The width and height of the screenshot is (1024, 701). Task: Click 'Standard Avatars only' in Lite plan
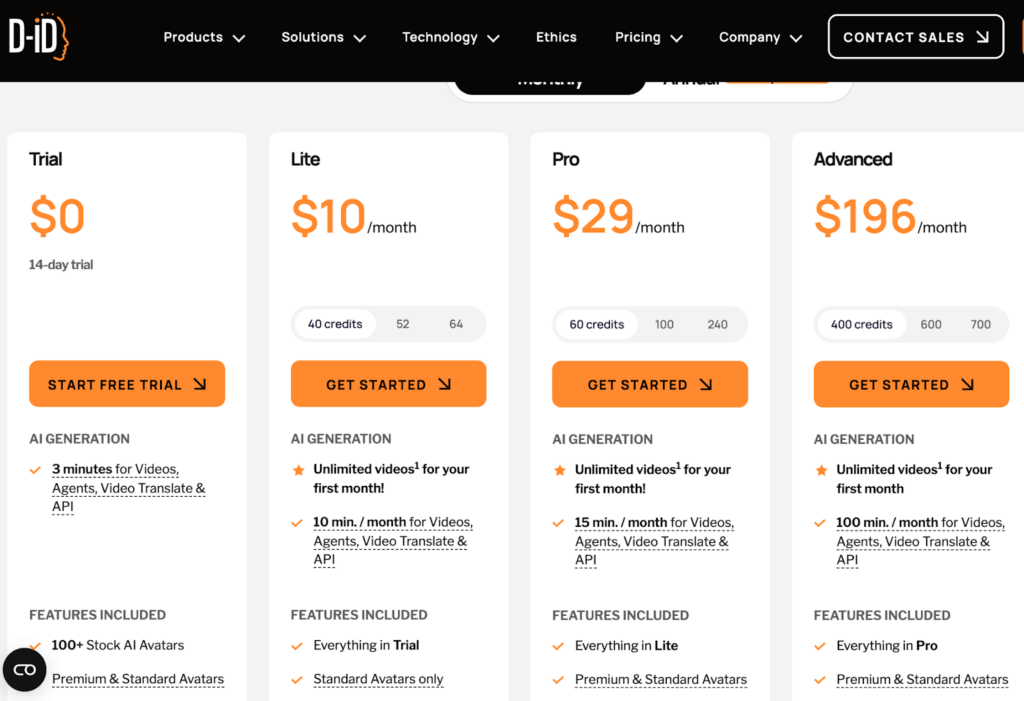(x=378, y=679)
